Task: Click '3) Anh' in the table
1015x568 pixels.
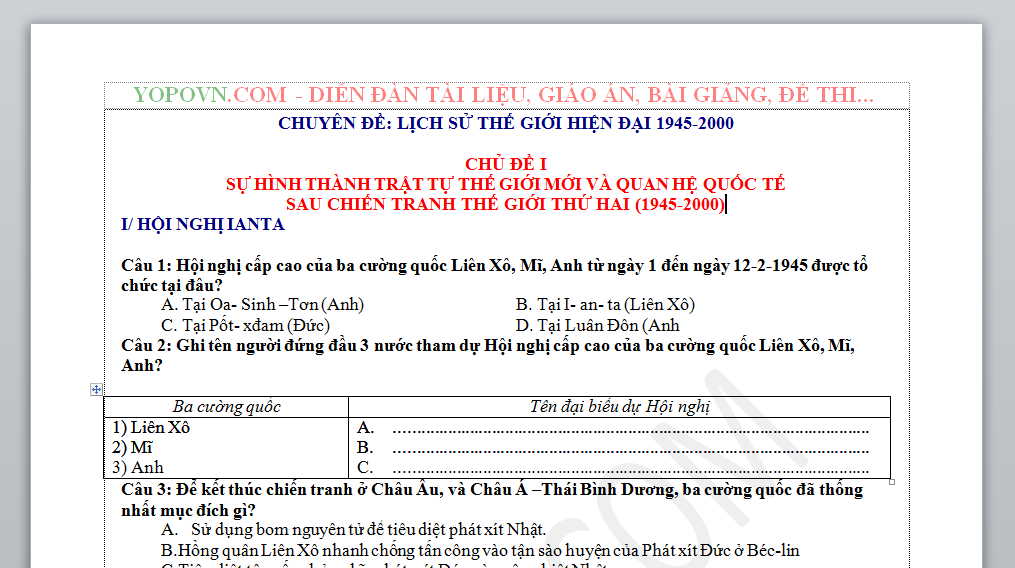Action: [x=137, y=467]
